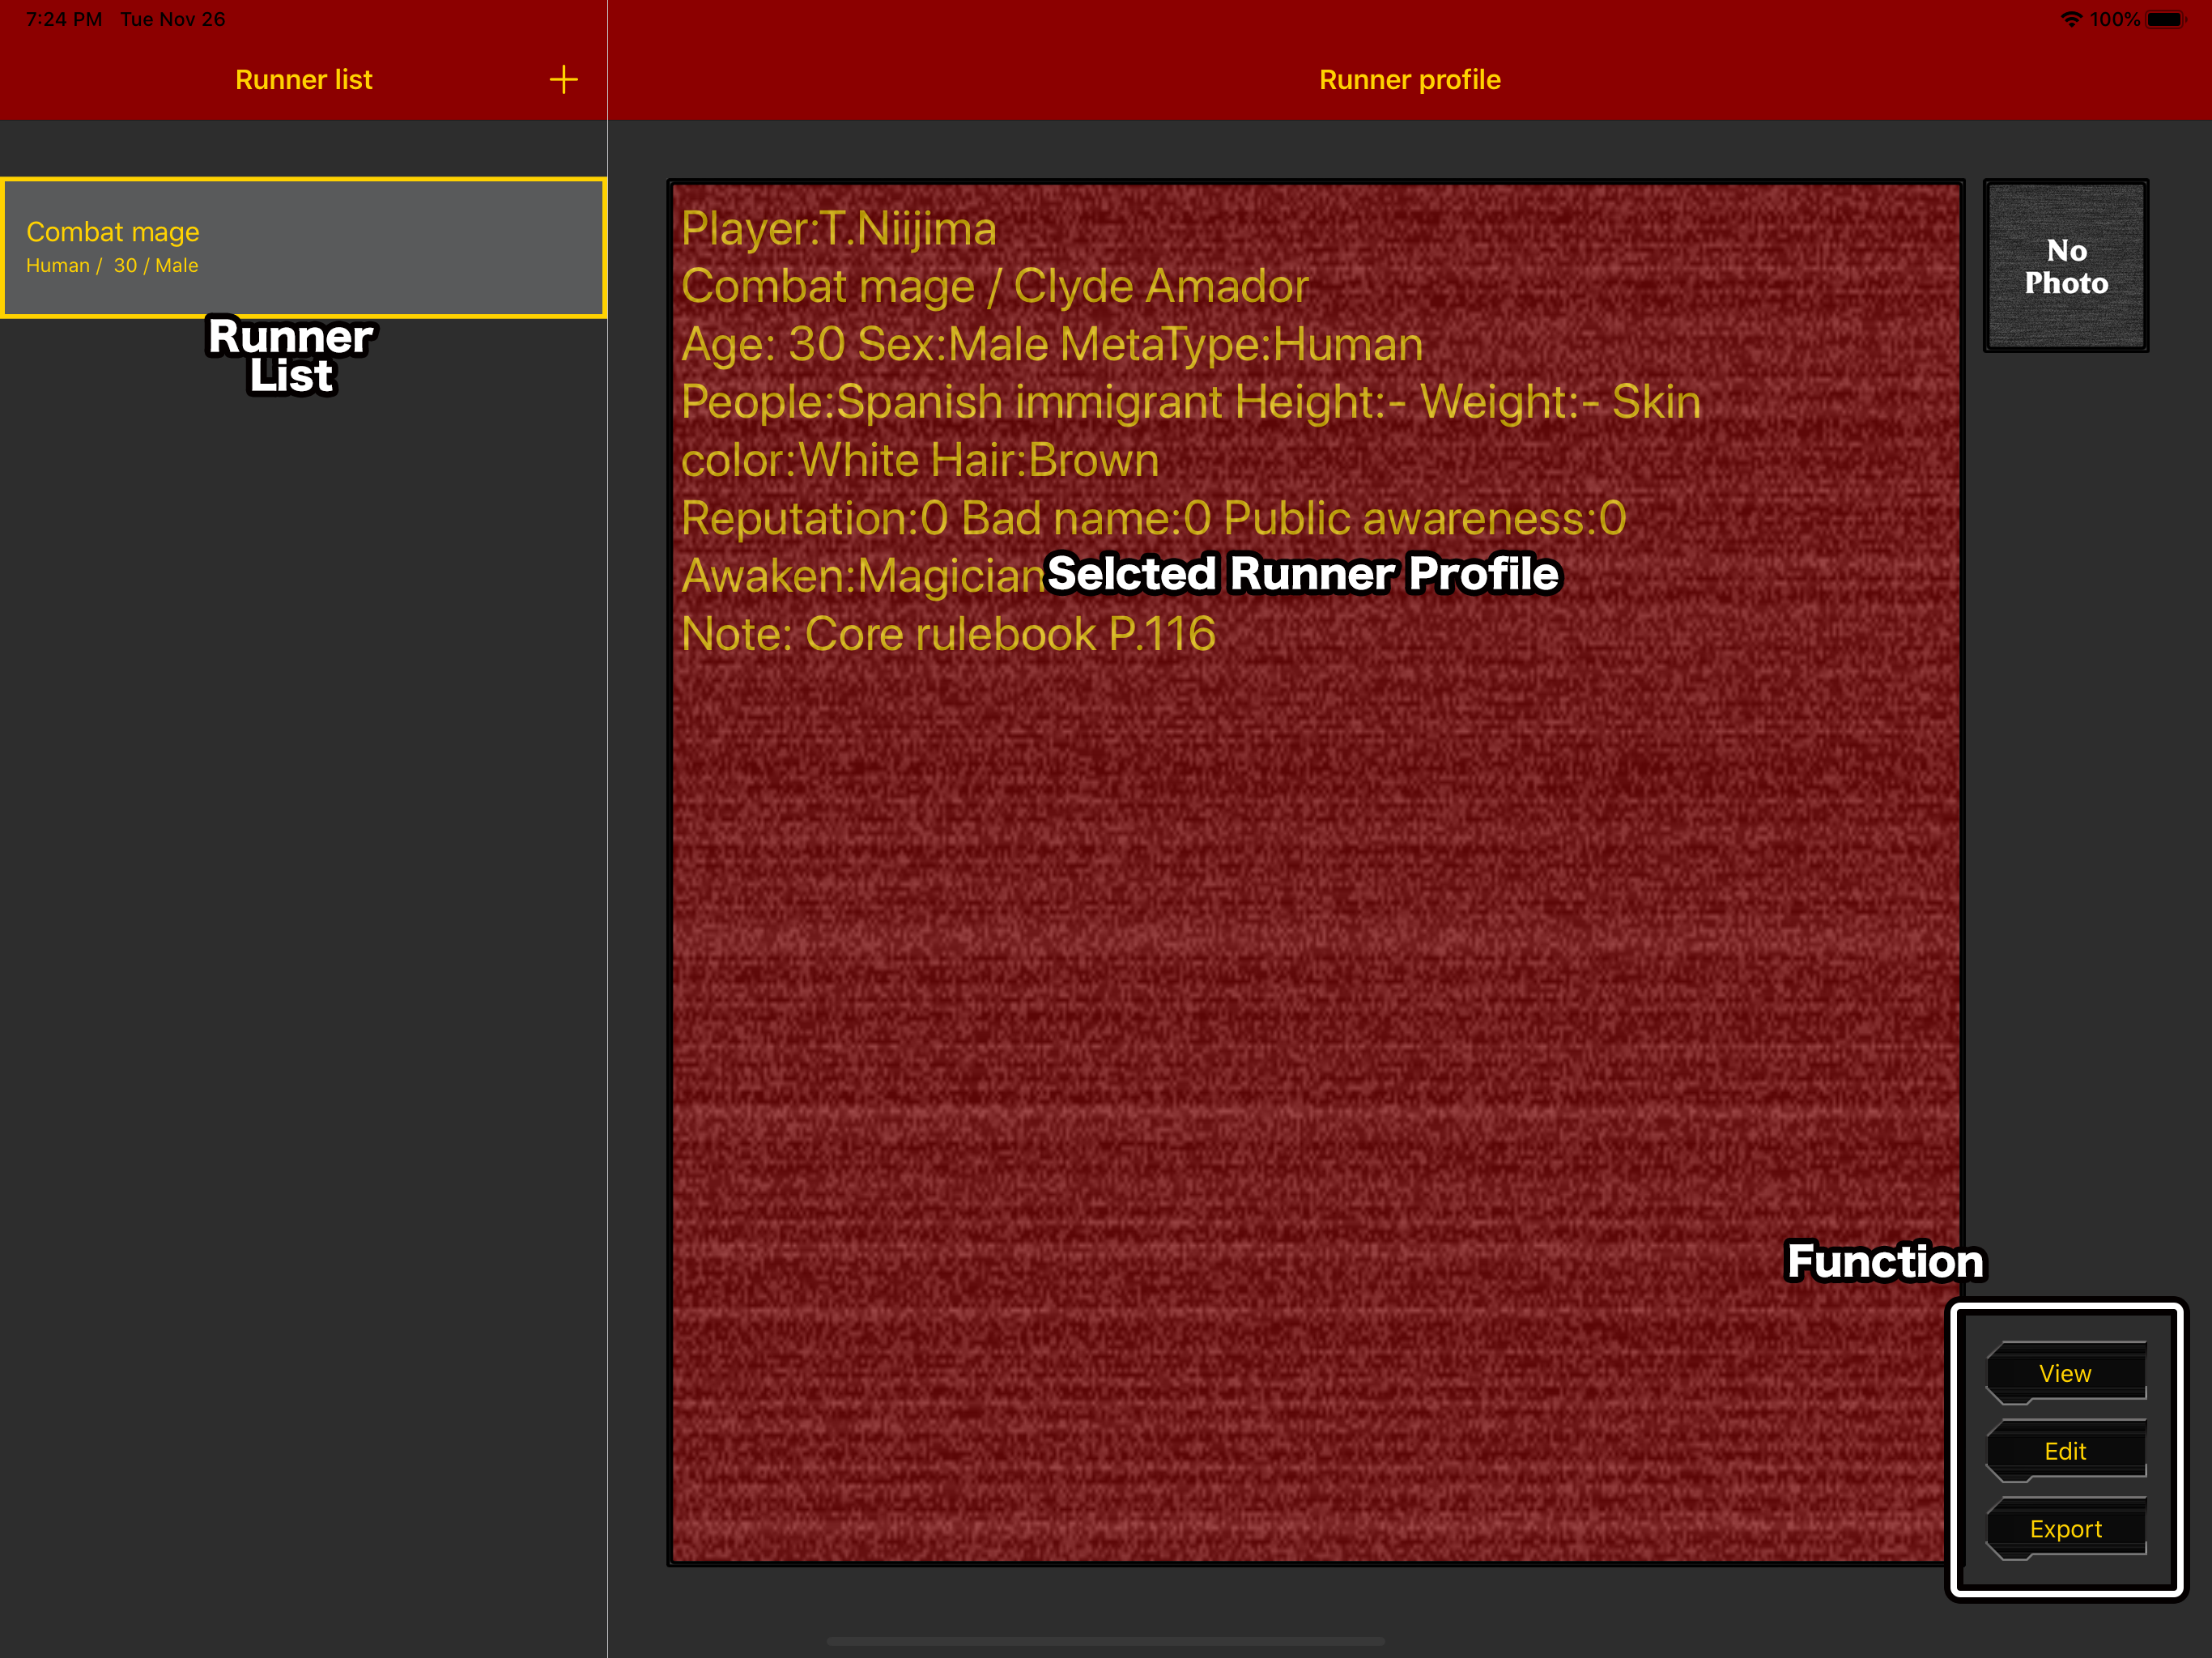The image size is (2212, 1658).
Task: Tap the Selcted Runner Profile annotation
Action: pyautogui.click(x=1302, y=574)
